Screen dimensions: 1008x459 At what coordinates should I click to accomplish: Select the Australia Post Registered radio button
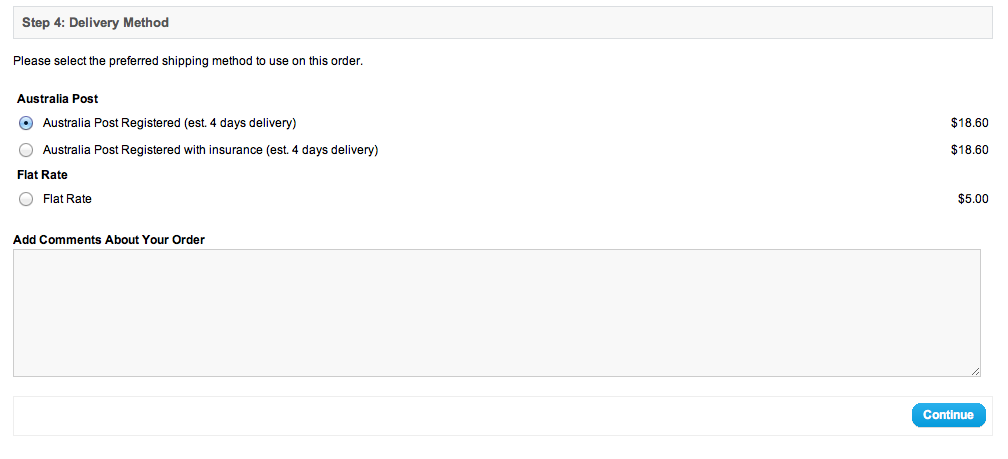click(26, 123)
